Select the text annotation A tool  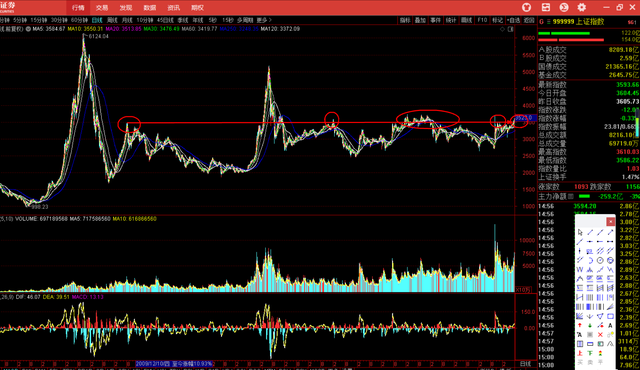(610, 326)
